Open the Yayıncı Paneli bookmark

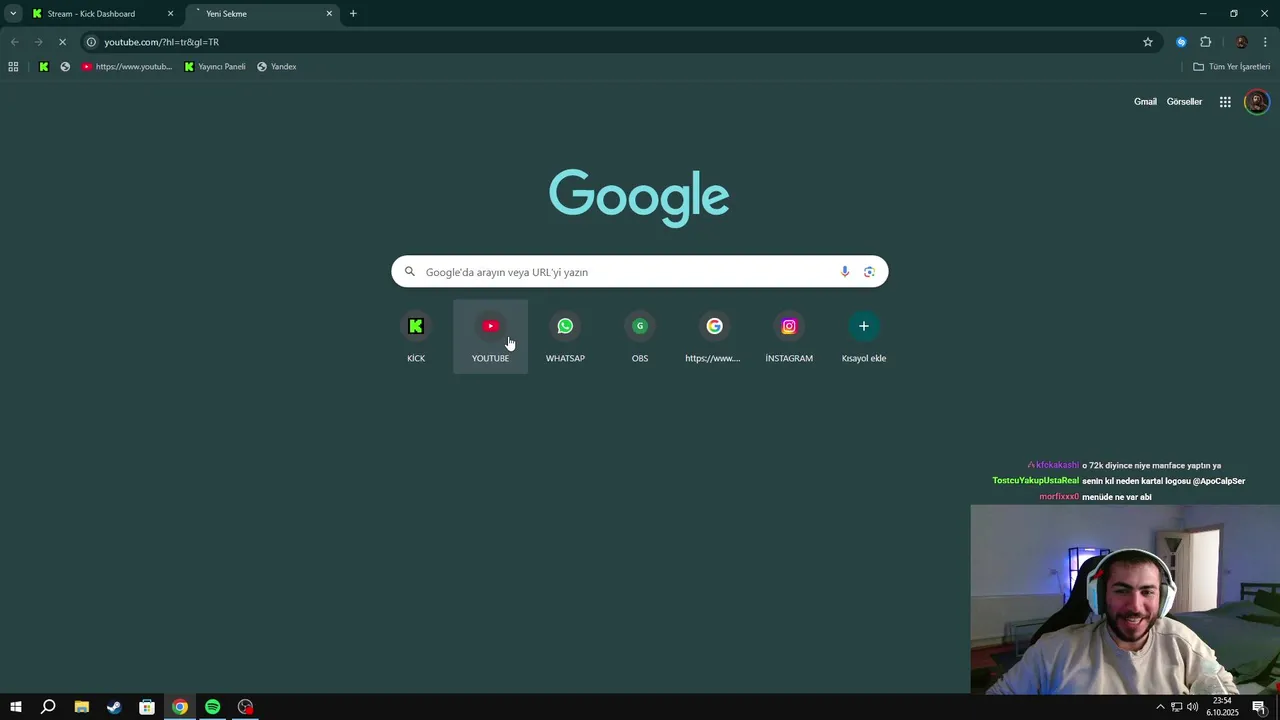click(x=215, y=67)
